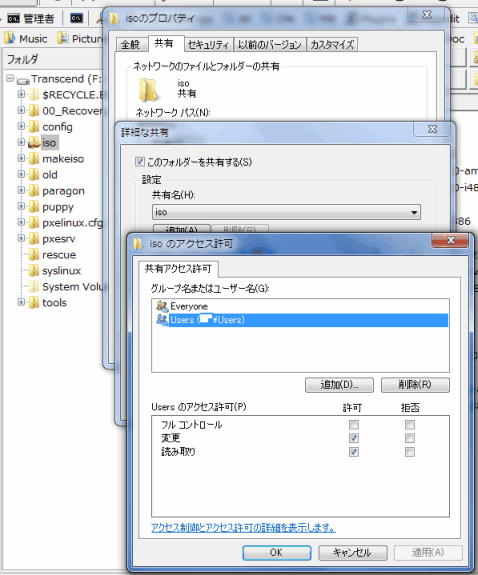Click the second command prompt icon in toolbar
The width and height of the screenshot is (478, 575).
coord(77,18)
